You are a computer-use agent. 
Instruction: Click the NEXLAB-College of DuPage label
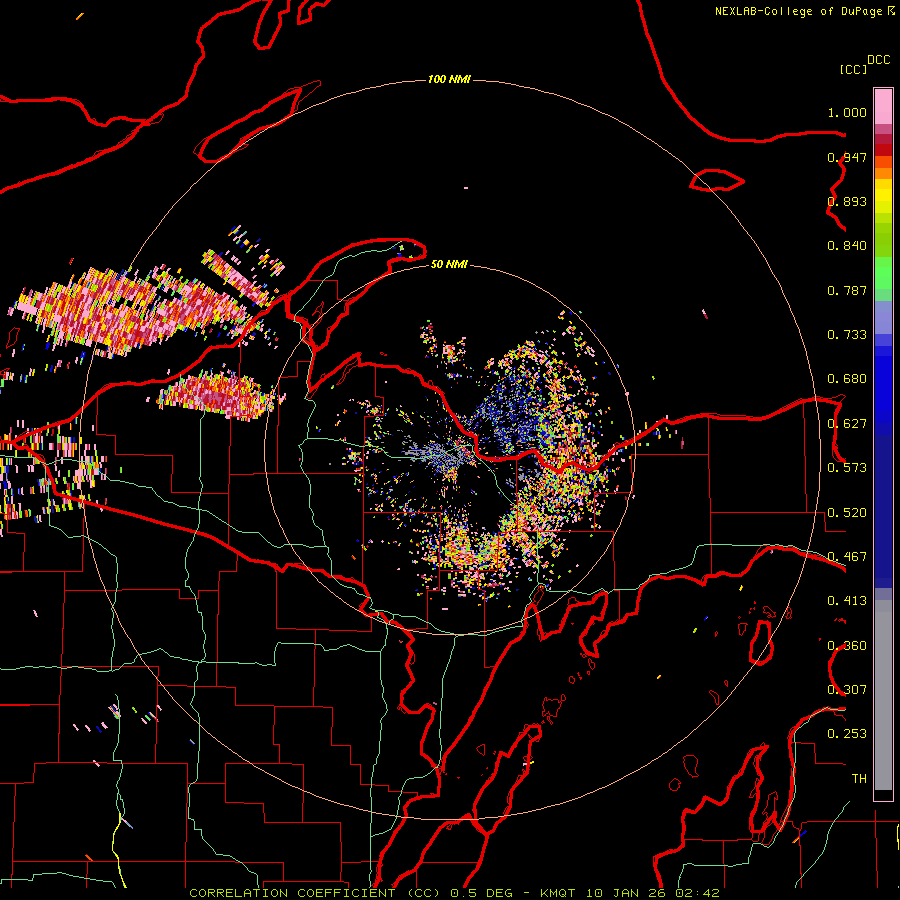(x=799, y=11)
